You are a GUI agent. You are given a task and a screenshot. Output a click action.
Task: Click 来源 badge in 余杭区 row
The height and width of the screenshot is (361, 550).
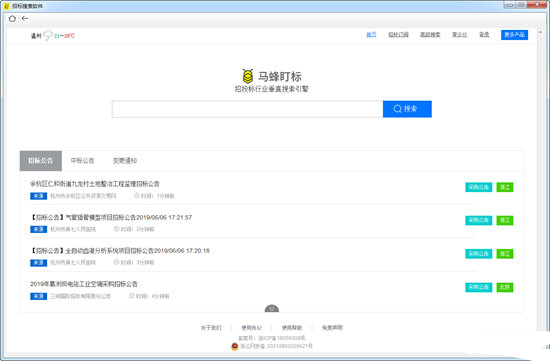click(39, 196)
